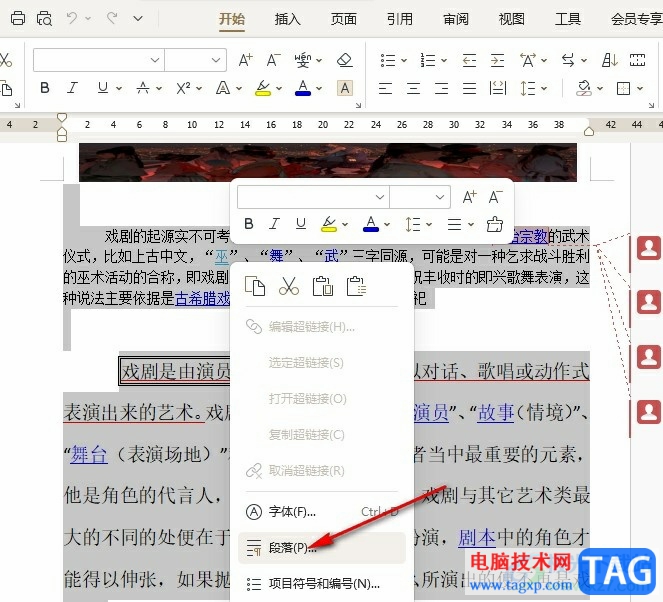
Task: Toggle character shading A button
Action: (345, 88)
